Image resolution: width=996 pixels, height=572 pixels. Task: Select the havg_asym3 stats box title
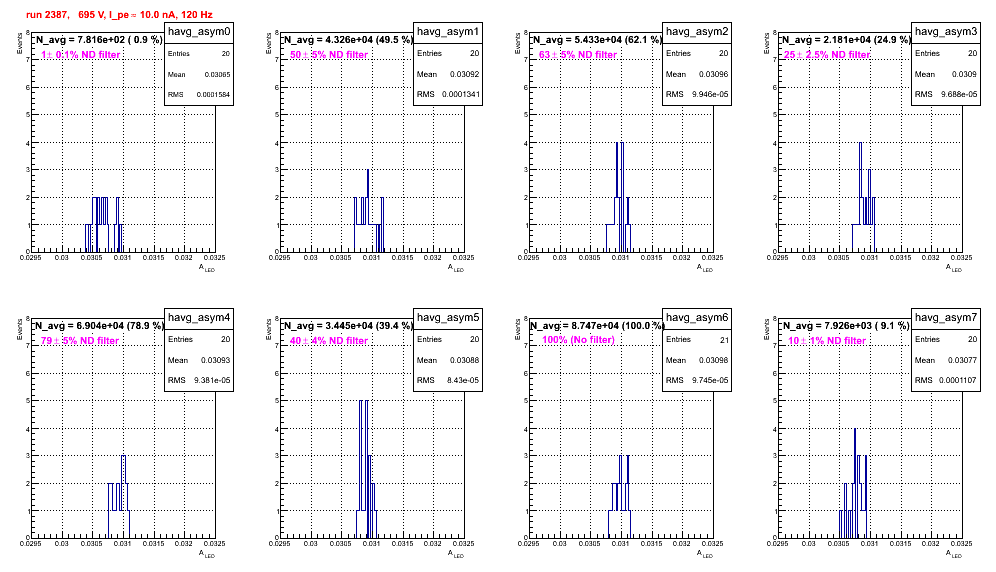946,31
